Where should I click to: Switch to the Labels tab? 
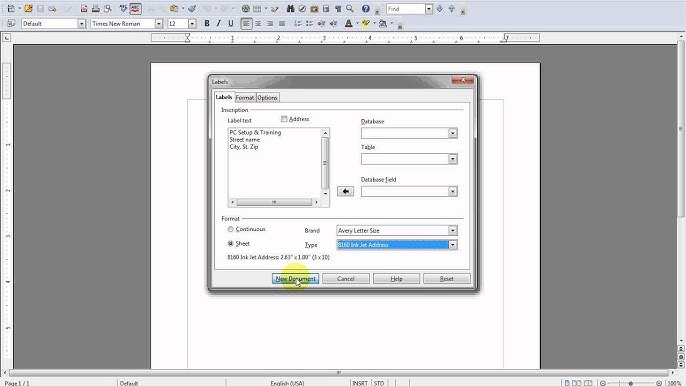coord(224,97)
